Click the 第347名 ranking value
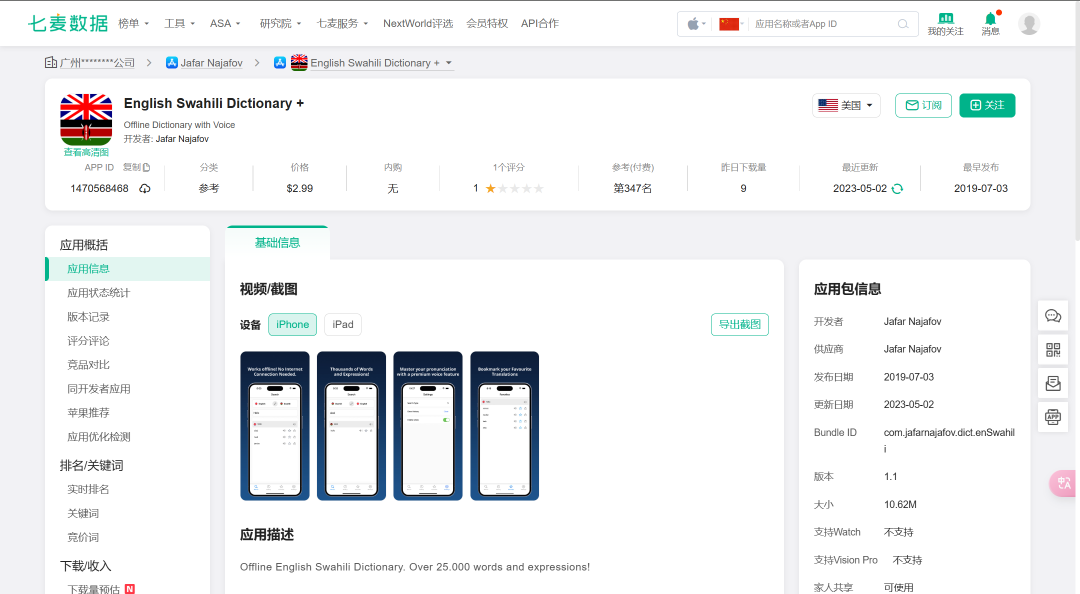The image size is (1080, 594). coord(632,189)
